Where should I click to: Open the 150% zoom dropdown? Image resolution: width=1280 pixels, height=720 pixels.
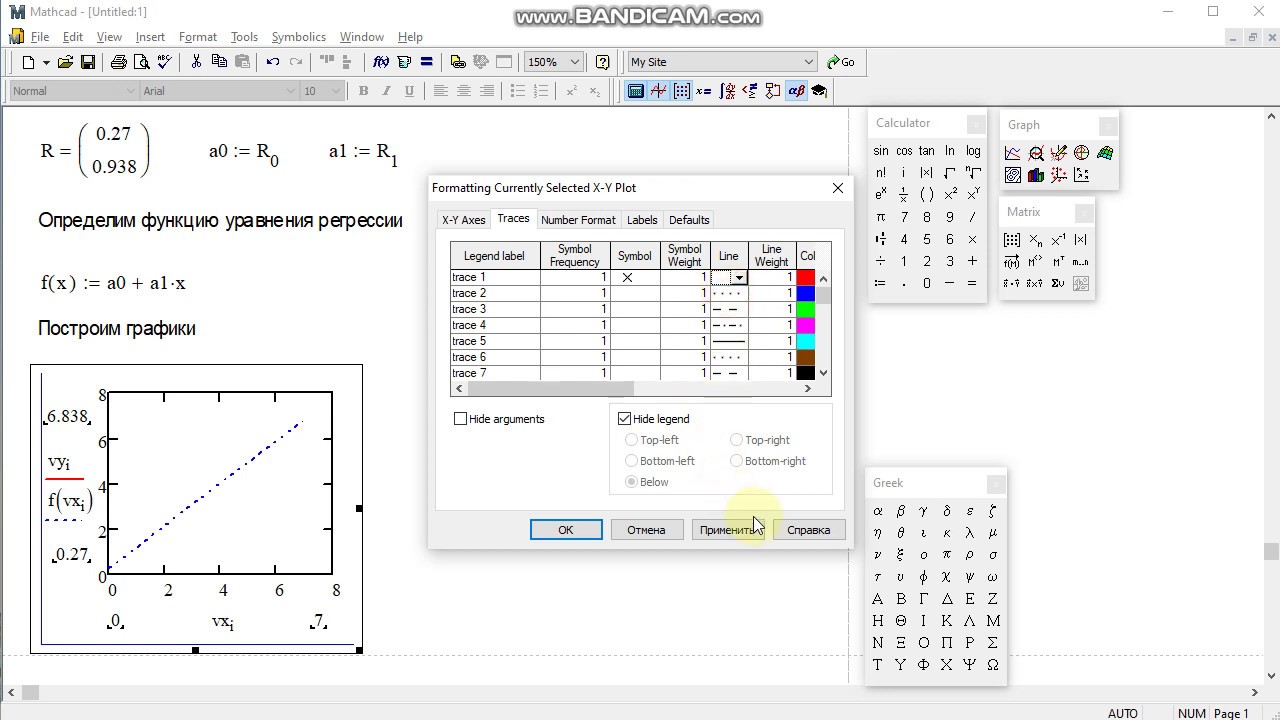point(574,62)
